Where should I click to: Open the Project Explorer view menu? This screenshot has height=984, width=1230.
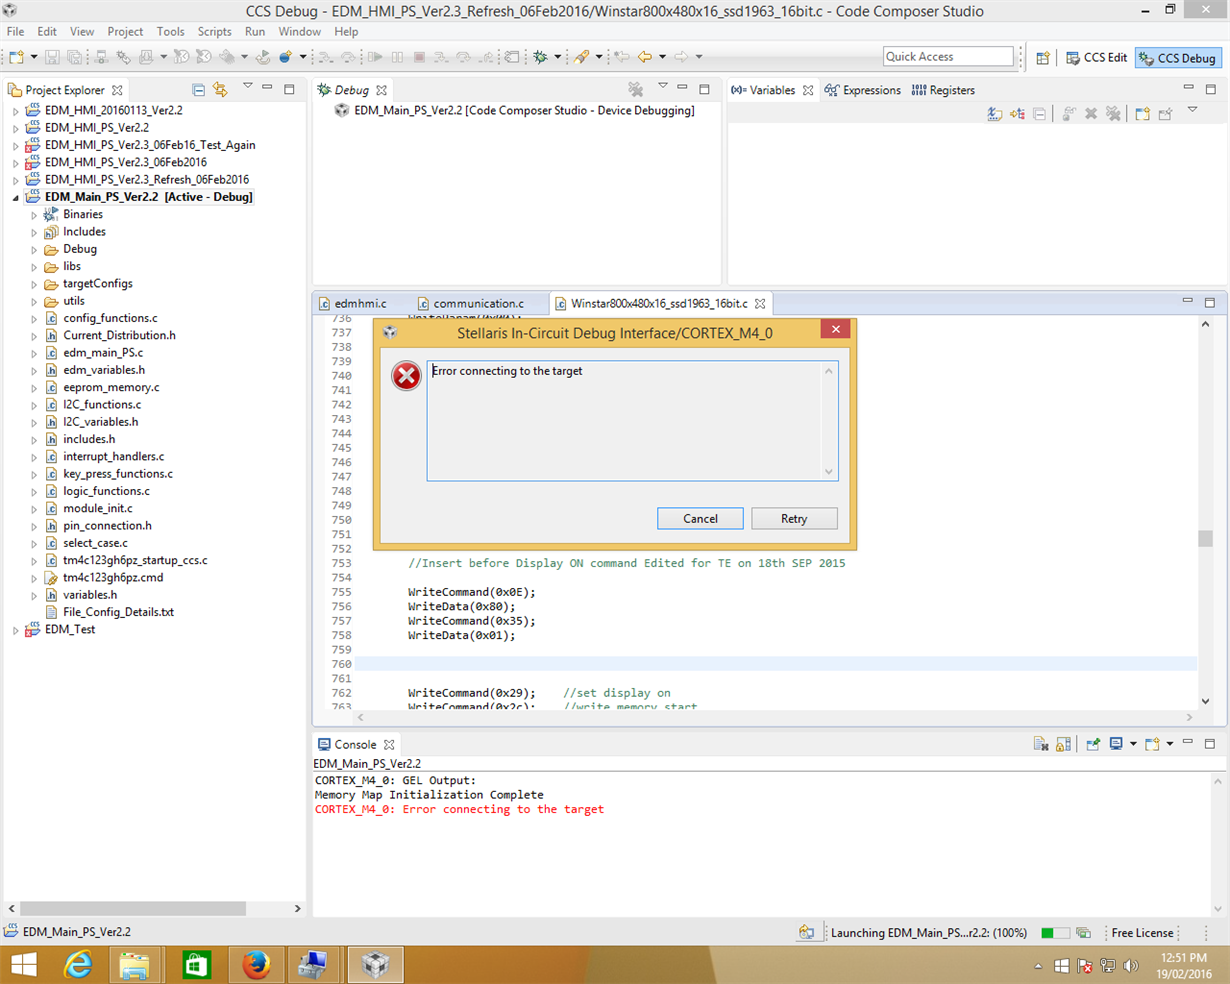point(247,88)
